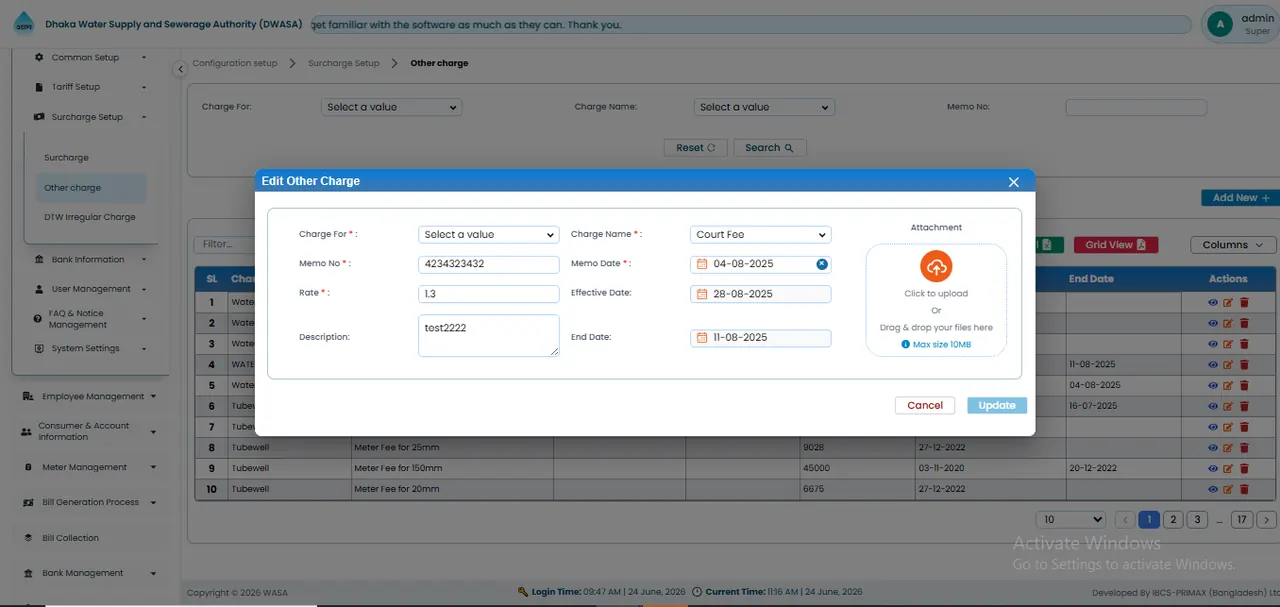Open the Memo Date calendar icon
1280x607 pixels.
(x=702, y=264)
